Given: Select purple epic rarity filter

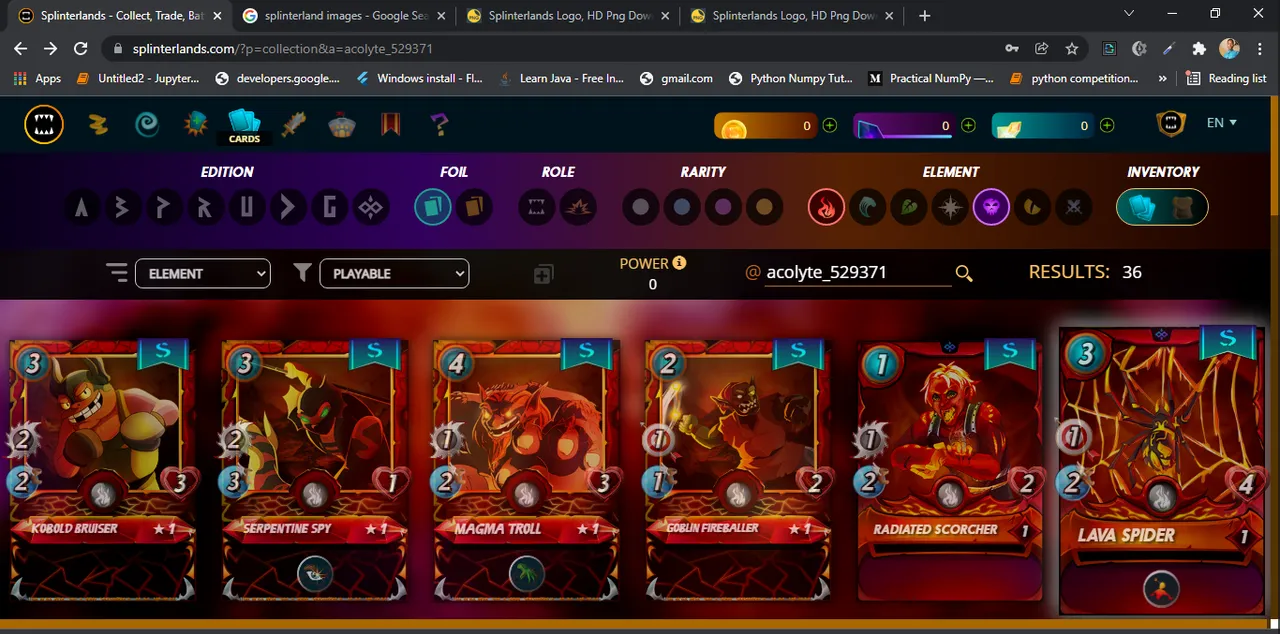Looking at the screenshot, I should pyautogui.click(x=723, y=208).
